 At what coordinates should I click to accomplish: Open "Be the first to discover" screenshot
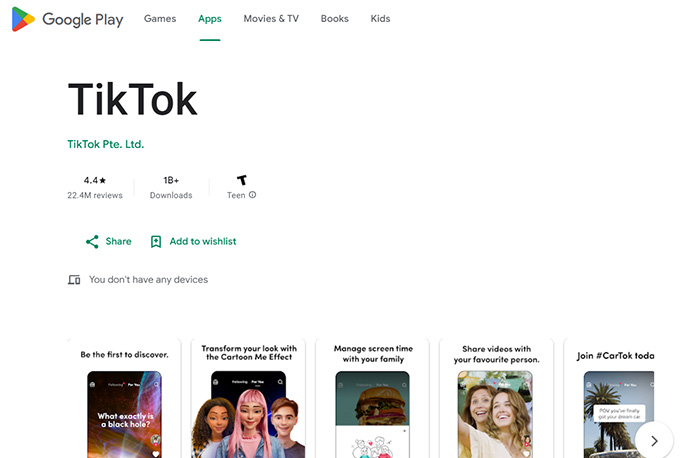tap(124, 398)
